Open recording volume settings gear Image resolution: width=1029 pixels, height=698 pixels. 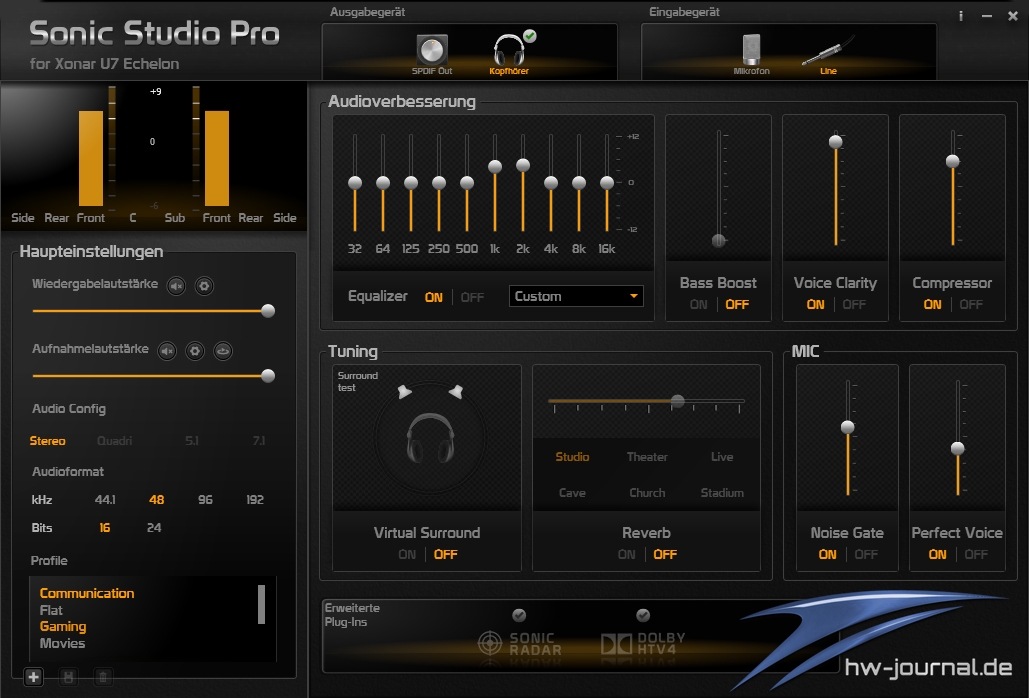tap(195, 350)
